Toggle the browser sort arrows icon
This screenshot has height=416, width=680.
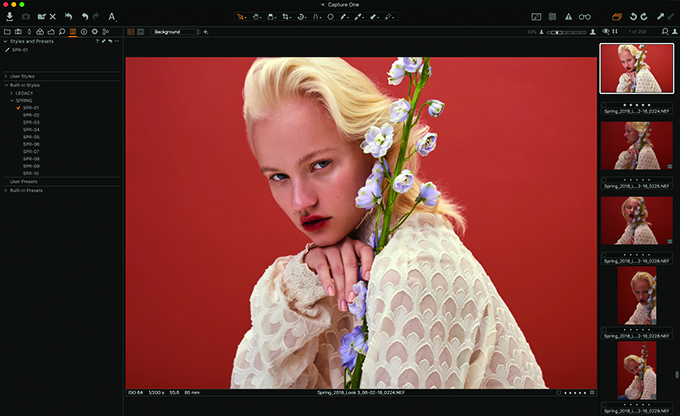pyautogui.click(x=615, y=32)
